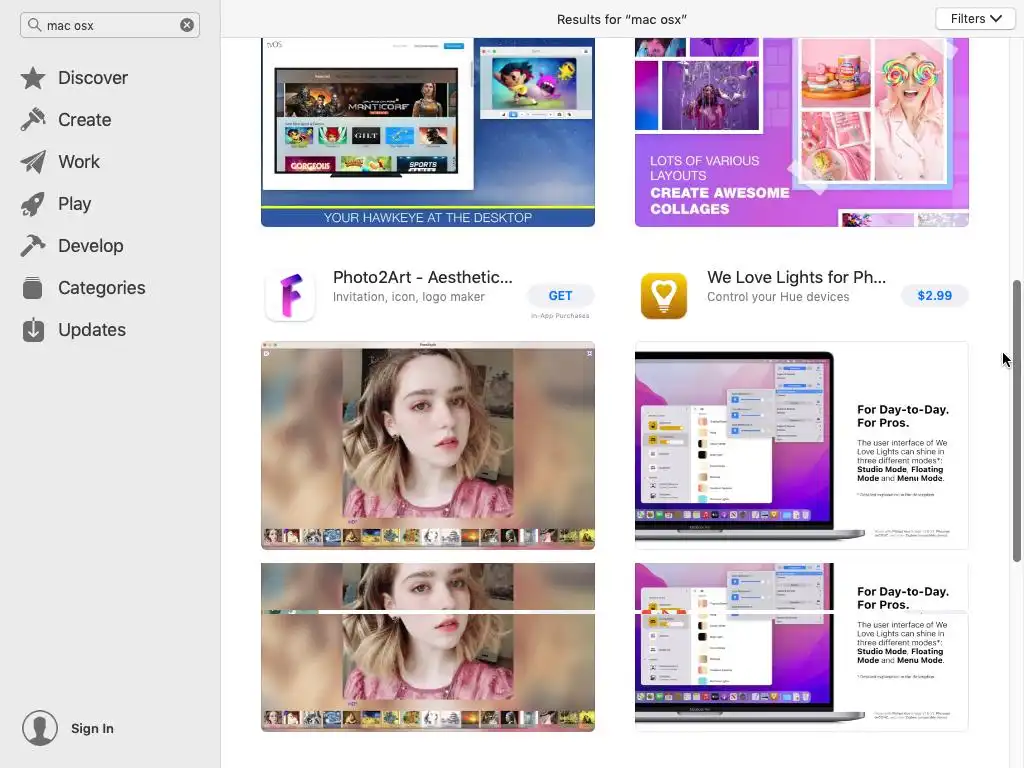
Task: Open first We Love Lights MacBook screenshot
Action: (801, 445)
